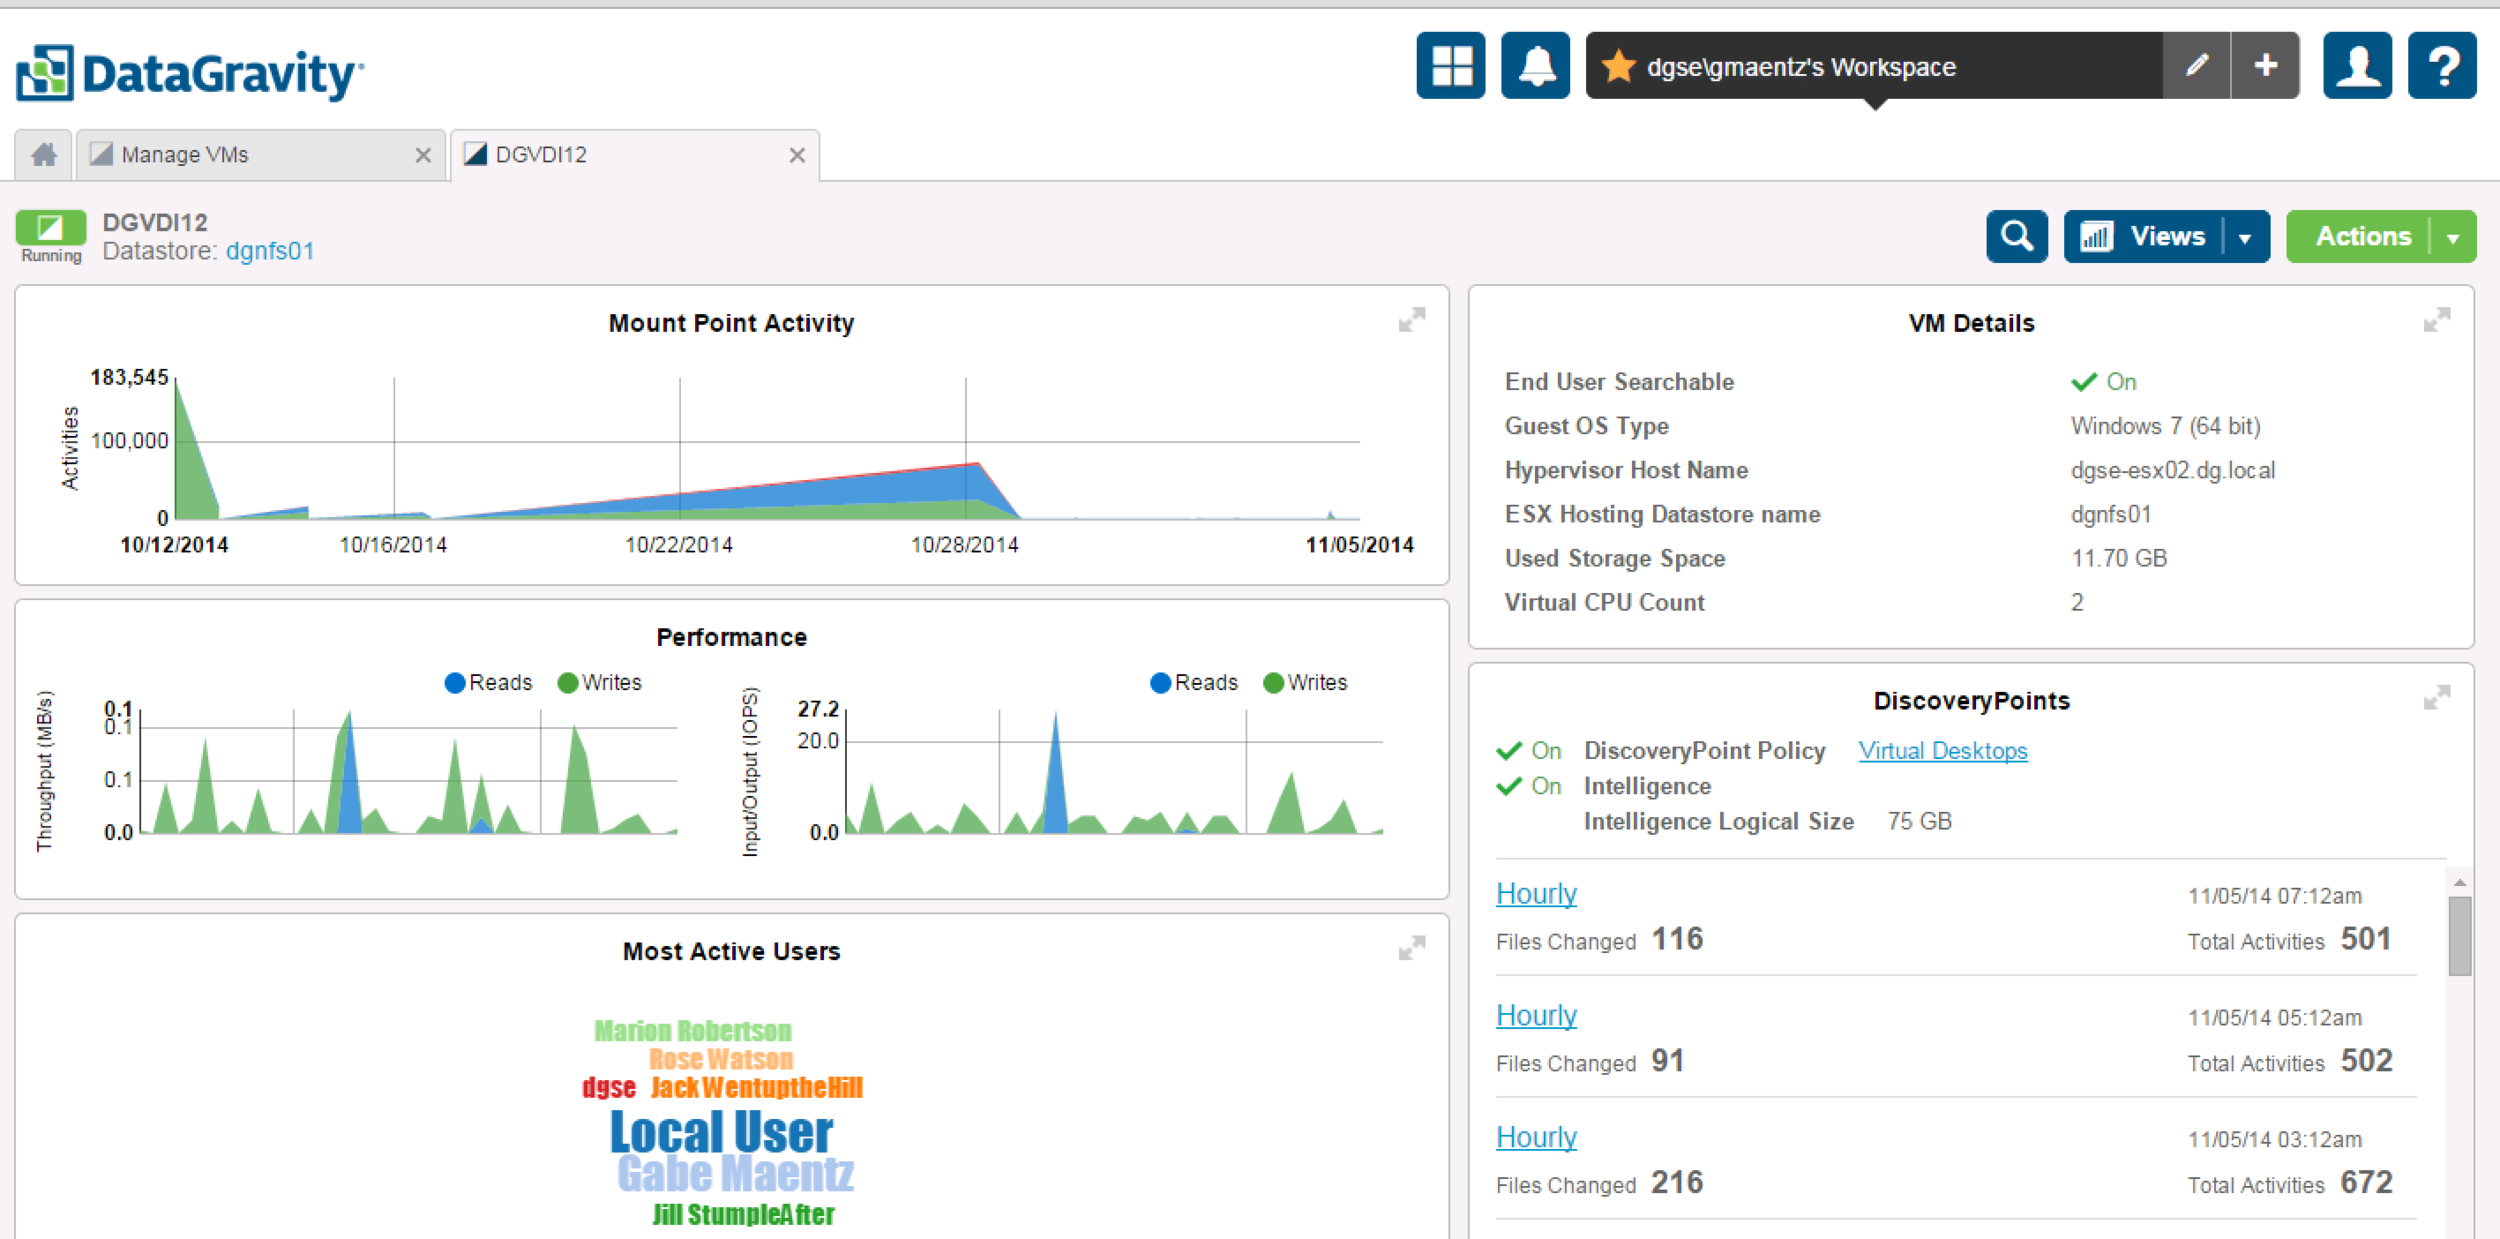Toggle Reads legend in Throughput chart
This screenshot has width=2500, height=1239.
[488, 683]
